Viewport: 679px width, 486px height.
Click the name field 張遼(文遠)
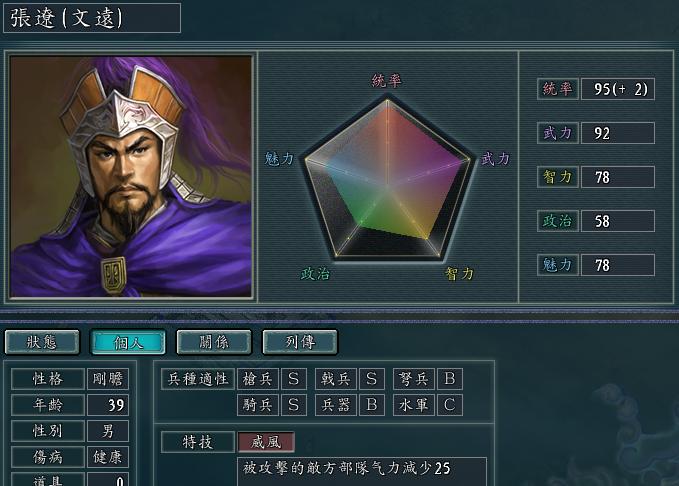(x=92, y=18)
